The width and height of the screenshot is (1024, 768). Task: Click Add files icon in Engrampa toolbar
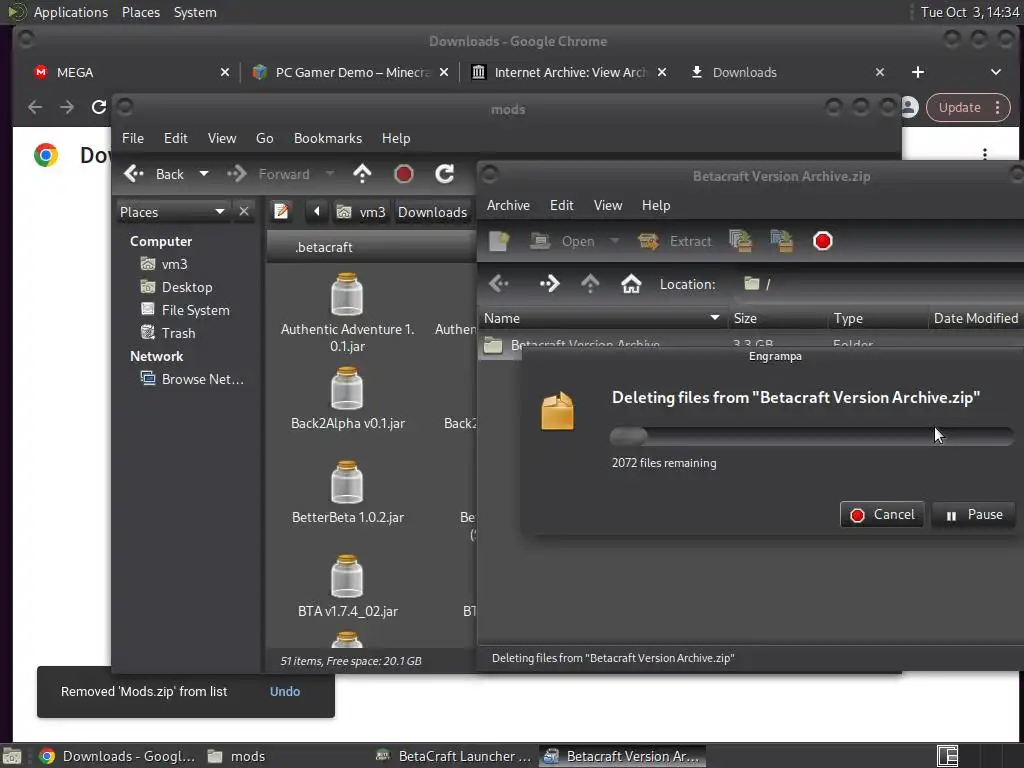[741, 241]
